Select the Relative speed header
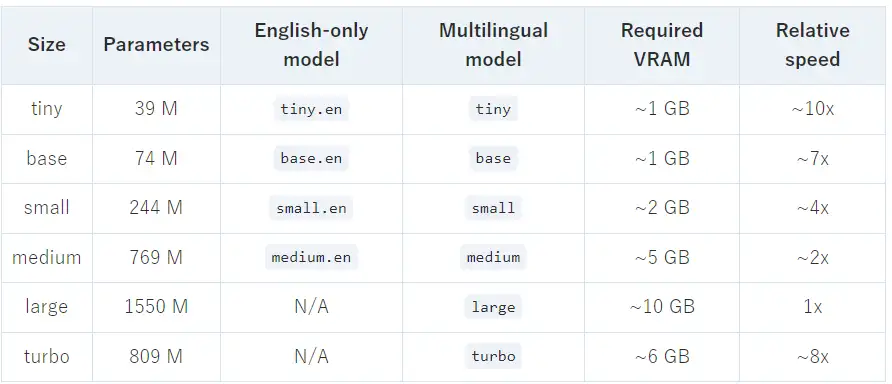 point(812,44)
